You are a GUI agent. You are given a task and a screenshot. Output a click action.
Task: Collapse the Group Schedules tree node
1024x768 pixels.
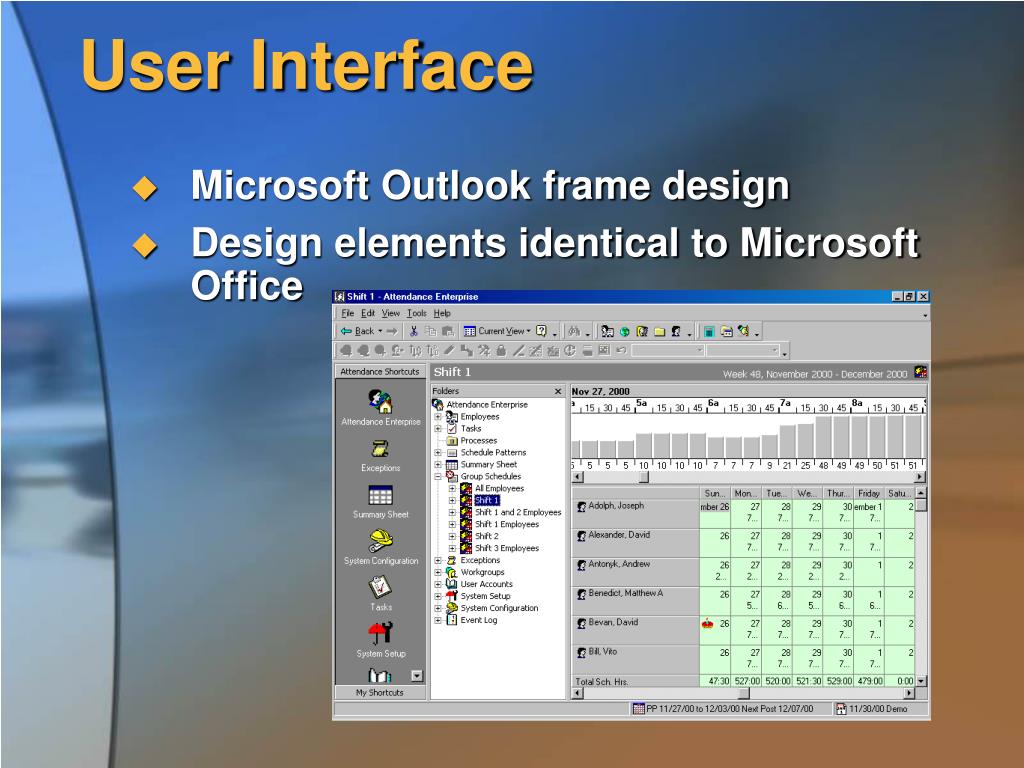(438, 476)
